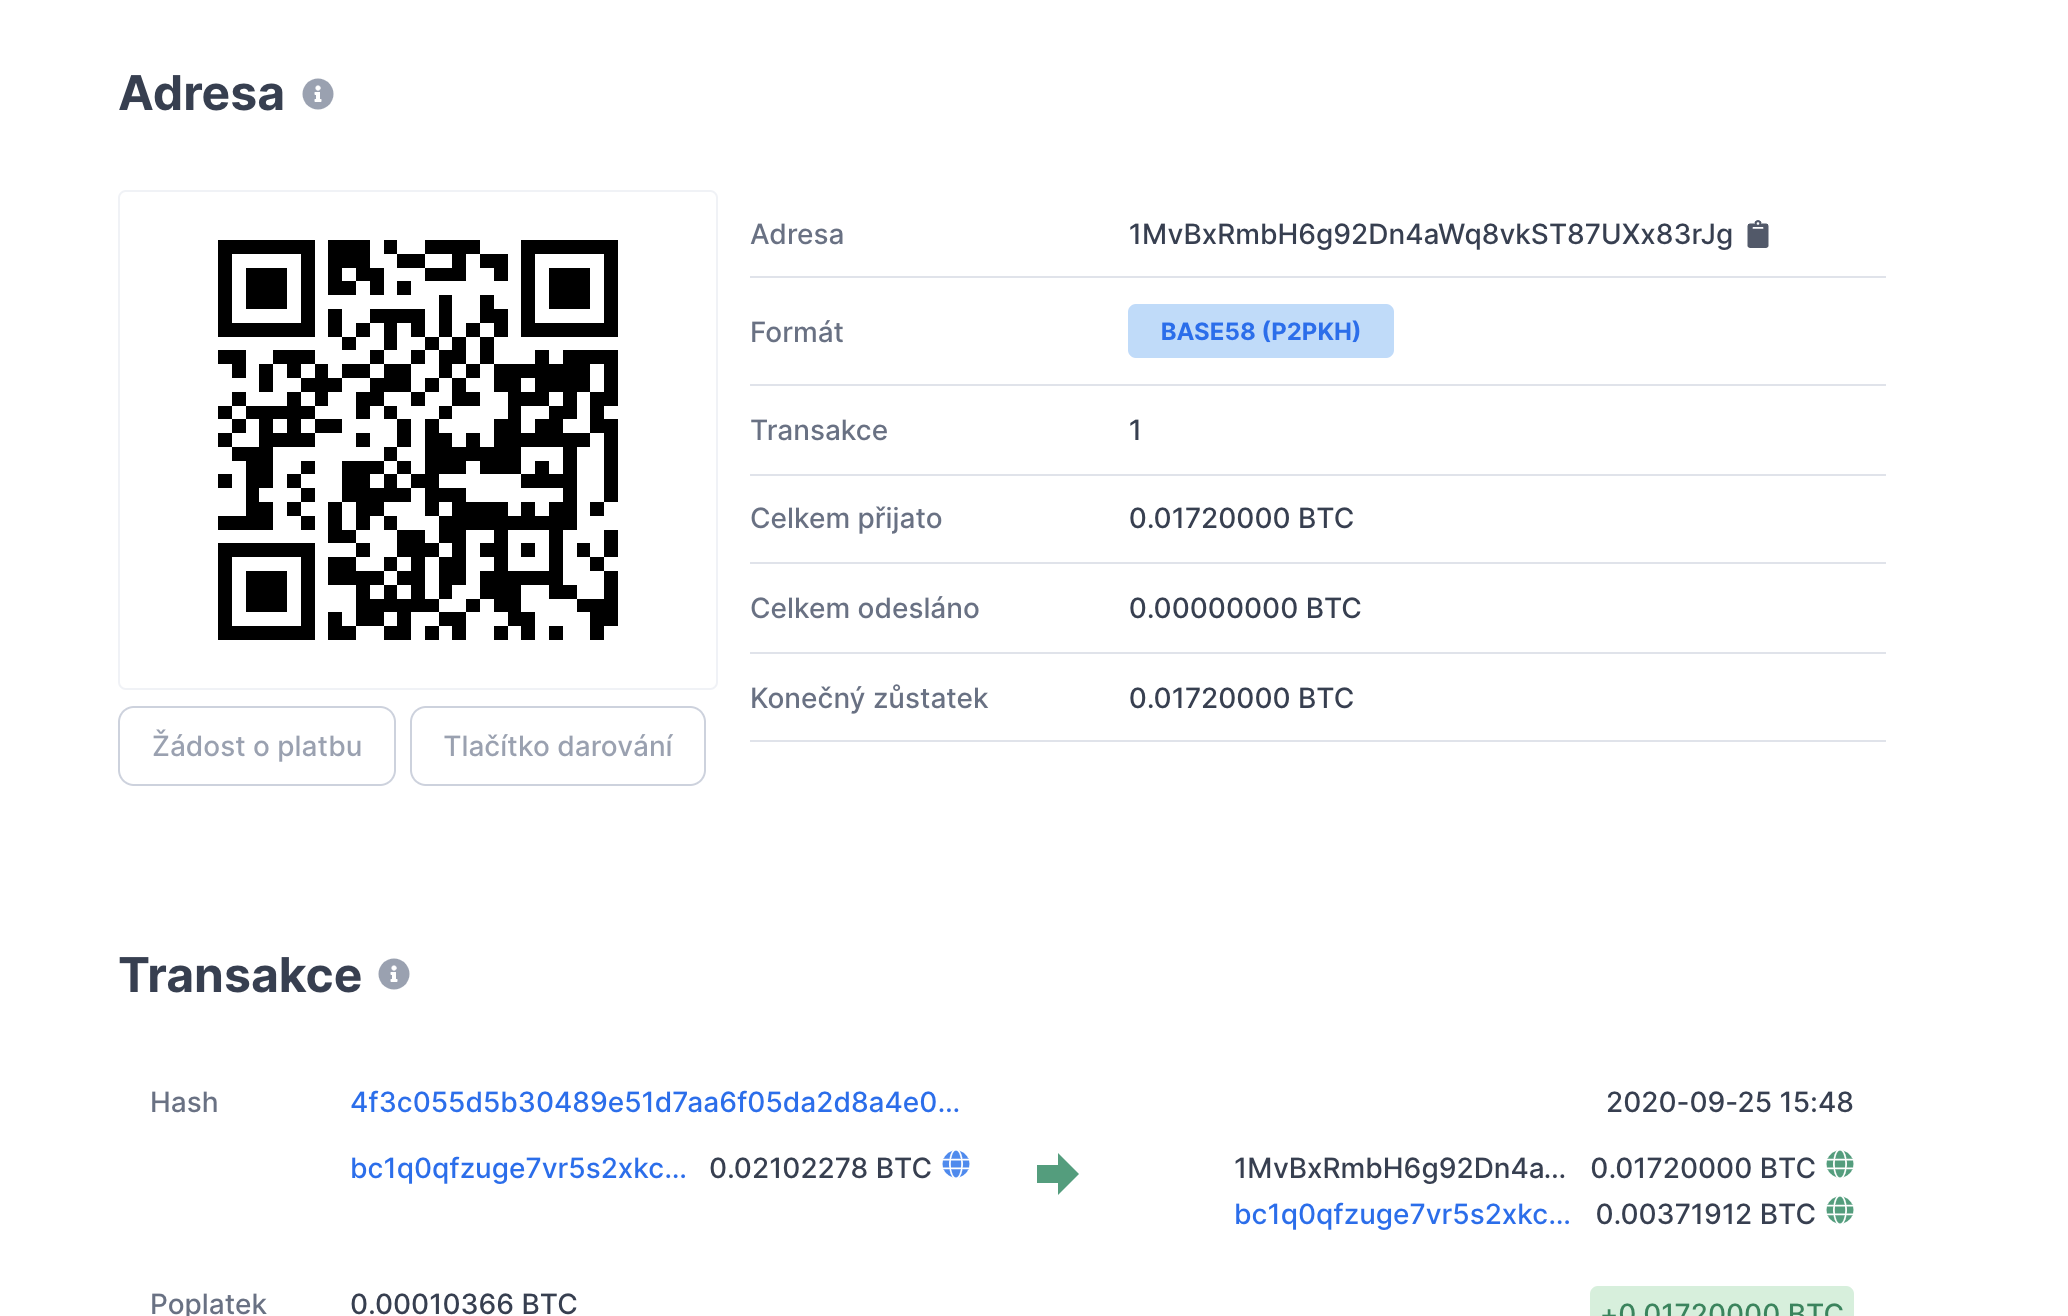Click the Konečný zůstatek balance value
The image size is (2068, 1316).
tap(1240, 698)
